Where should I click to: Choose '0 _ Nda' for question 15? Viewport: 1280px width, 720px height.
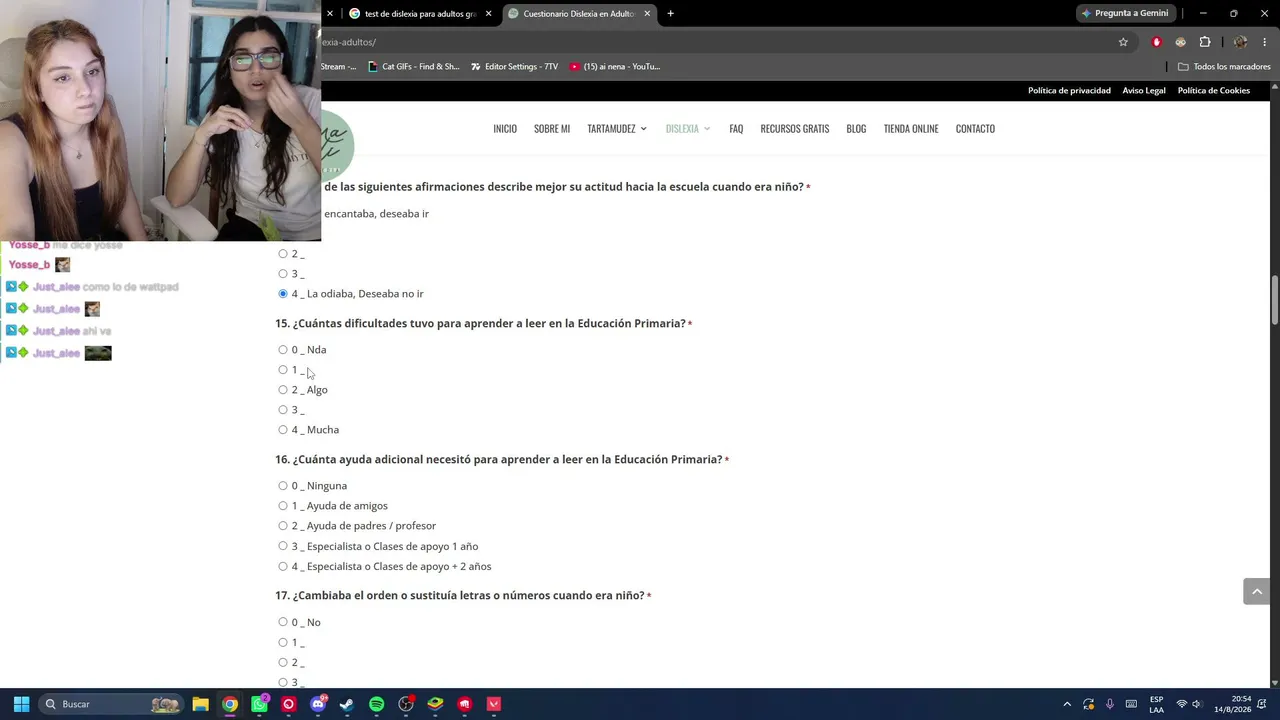[x=283, y=349]
